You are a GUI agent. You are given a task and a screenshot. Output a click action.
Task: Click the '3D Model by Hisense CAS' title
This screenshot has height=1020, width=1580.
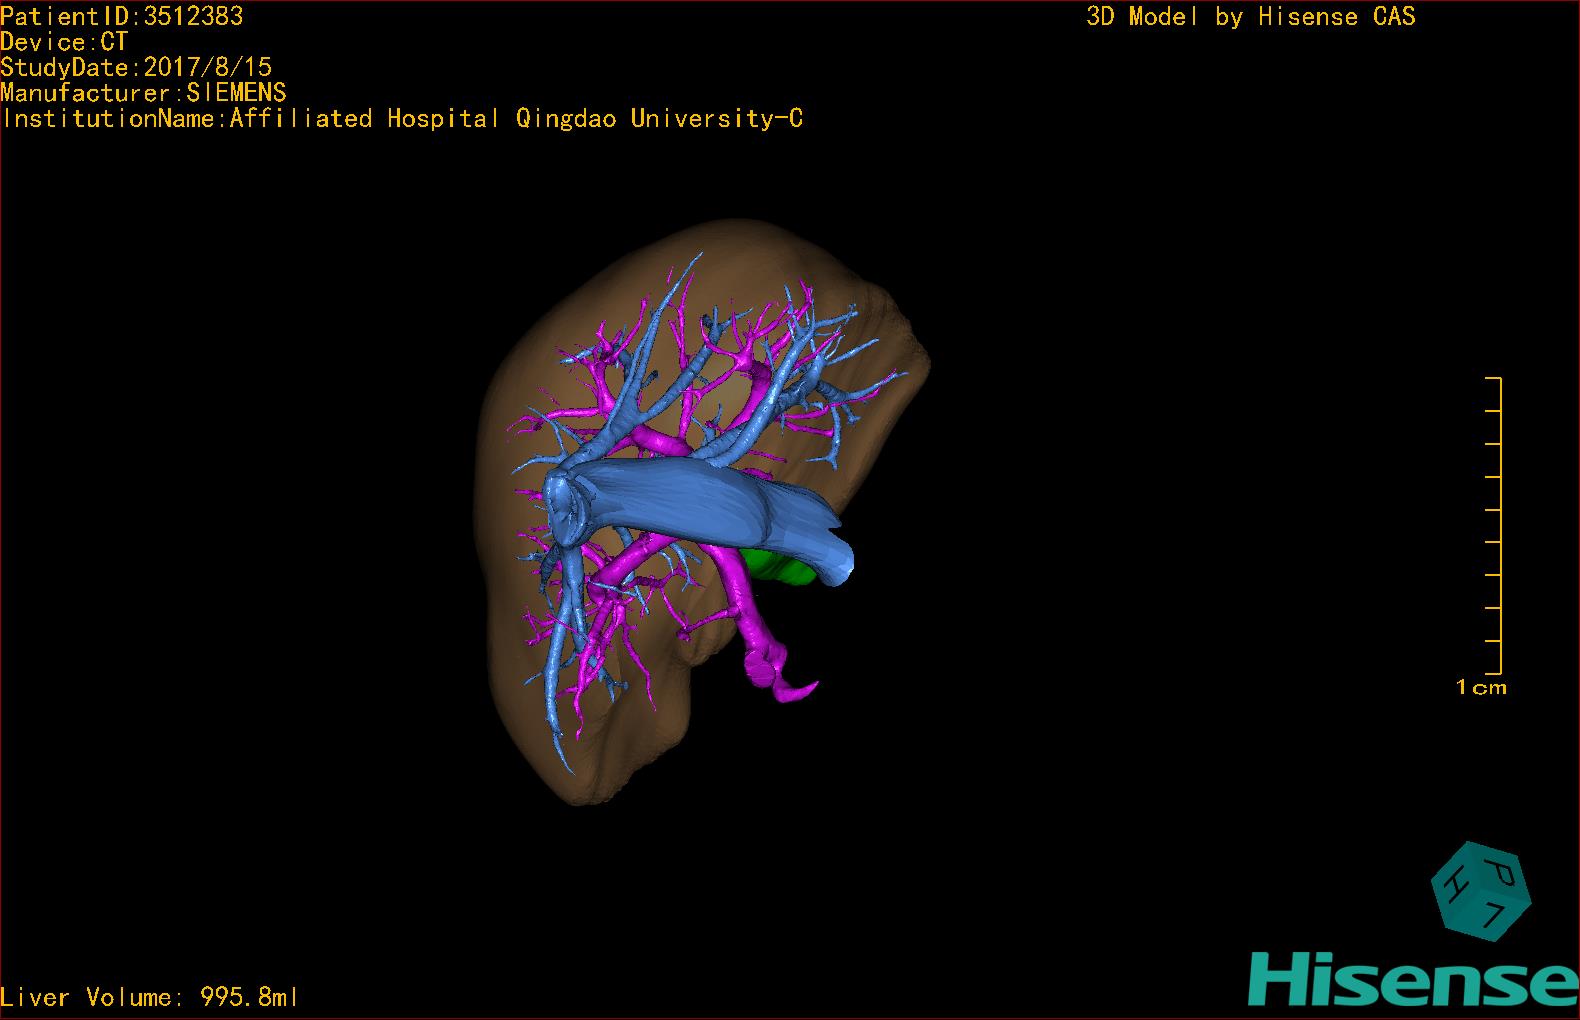[1250, 17]
